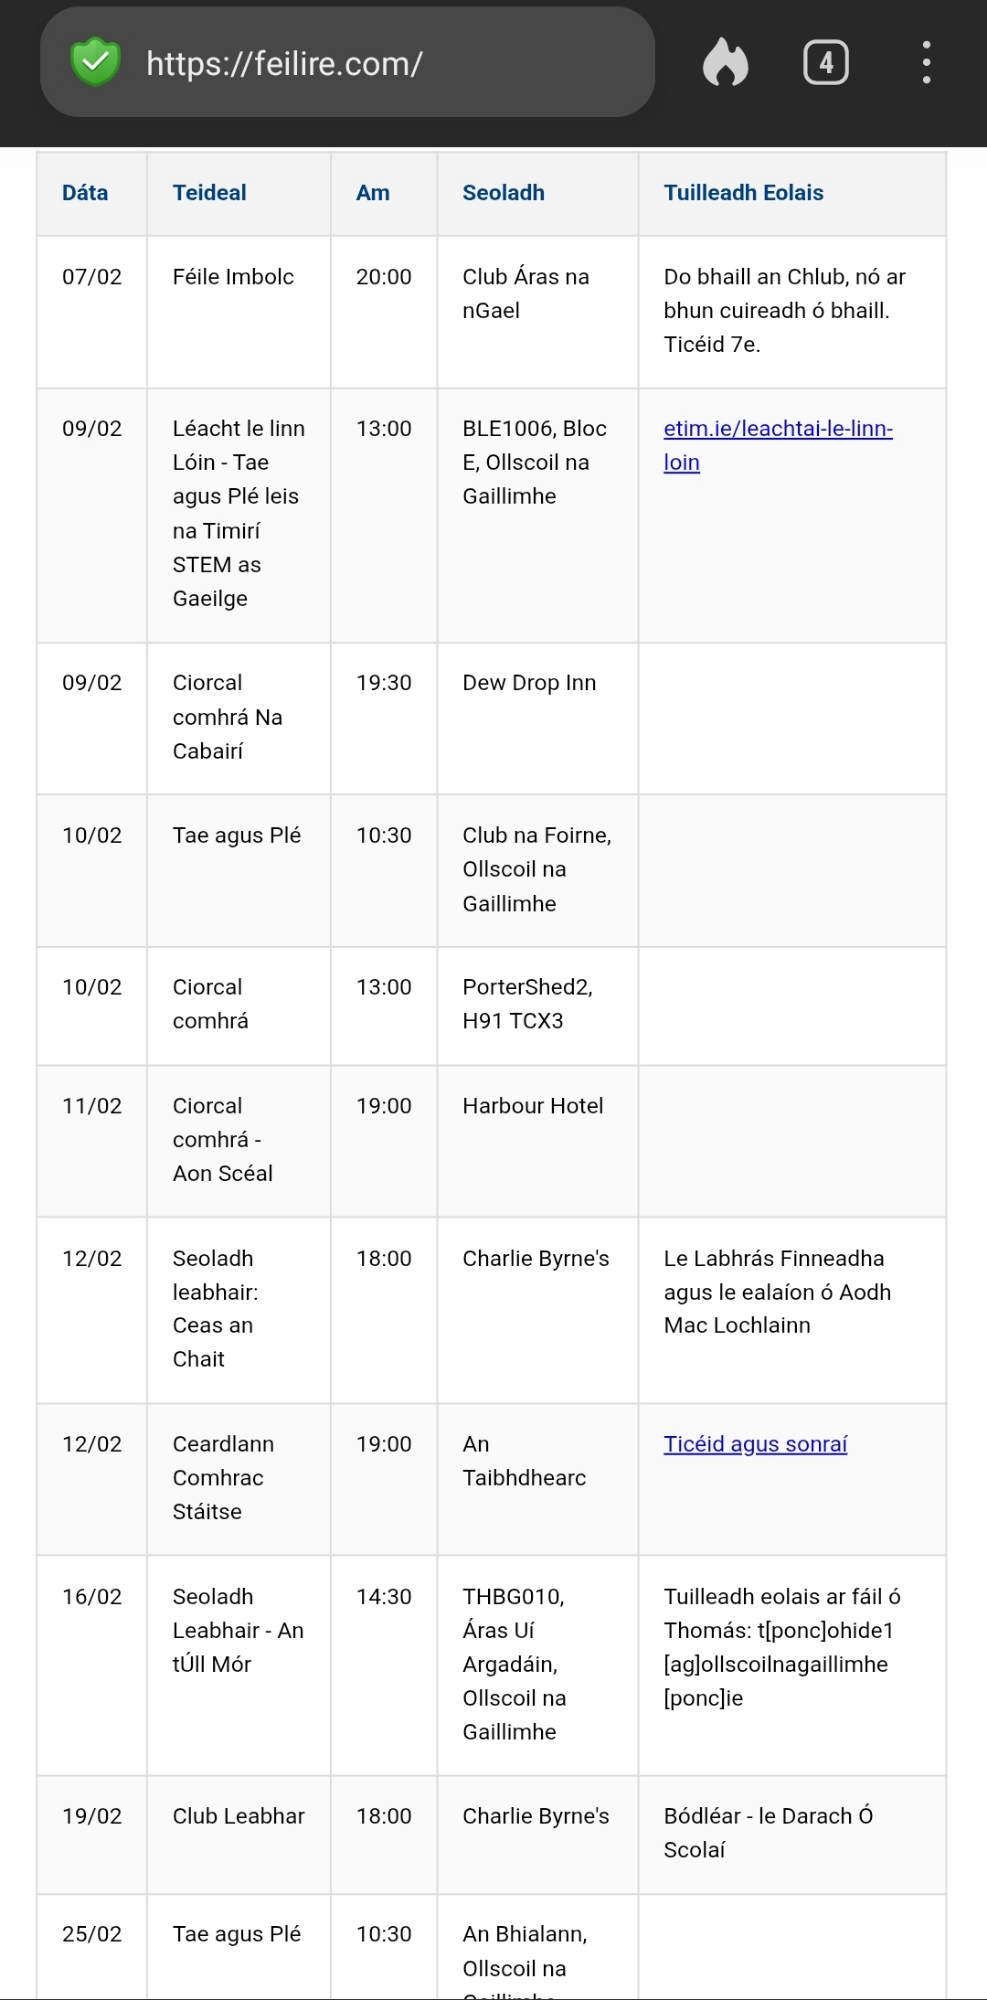Image resolution: width=987 pixels, height=2000 pixels.
Task: Select the Am column header
Action: (x=373, y=193)
